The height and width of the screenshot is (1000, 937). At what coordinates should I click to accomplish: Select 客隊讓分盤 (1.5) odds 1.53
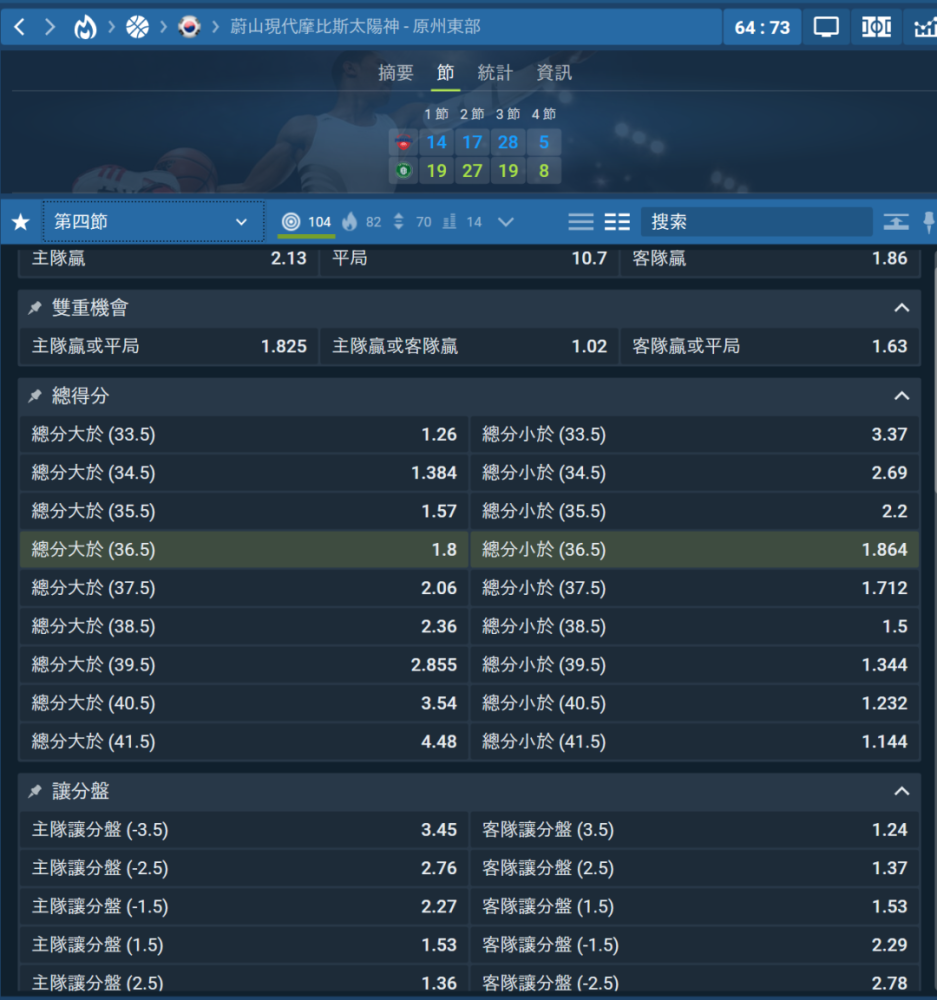tap(695, 907)
